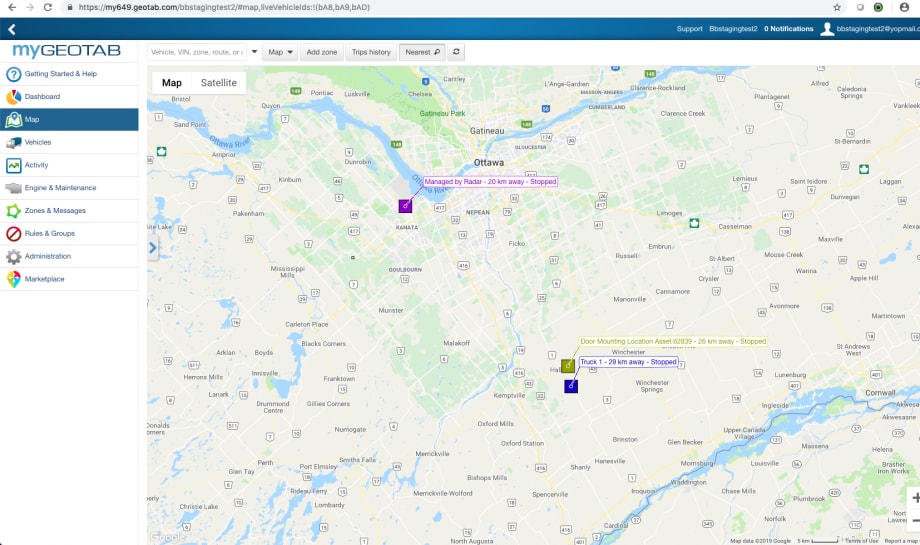The width and height of the screenshot is (920, 545).
Task: Click the Door Mounting Location Asset label
Action: point(673,341)
